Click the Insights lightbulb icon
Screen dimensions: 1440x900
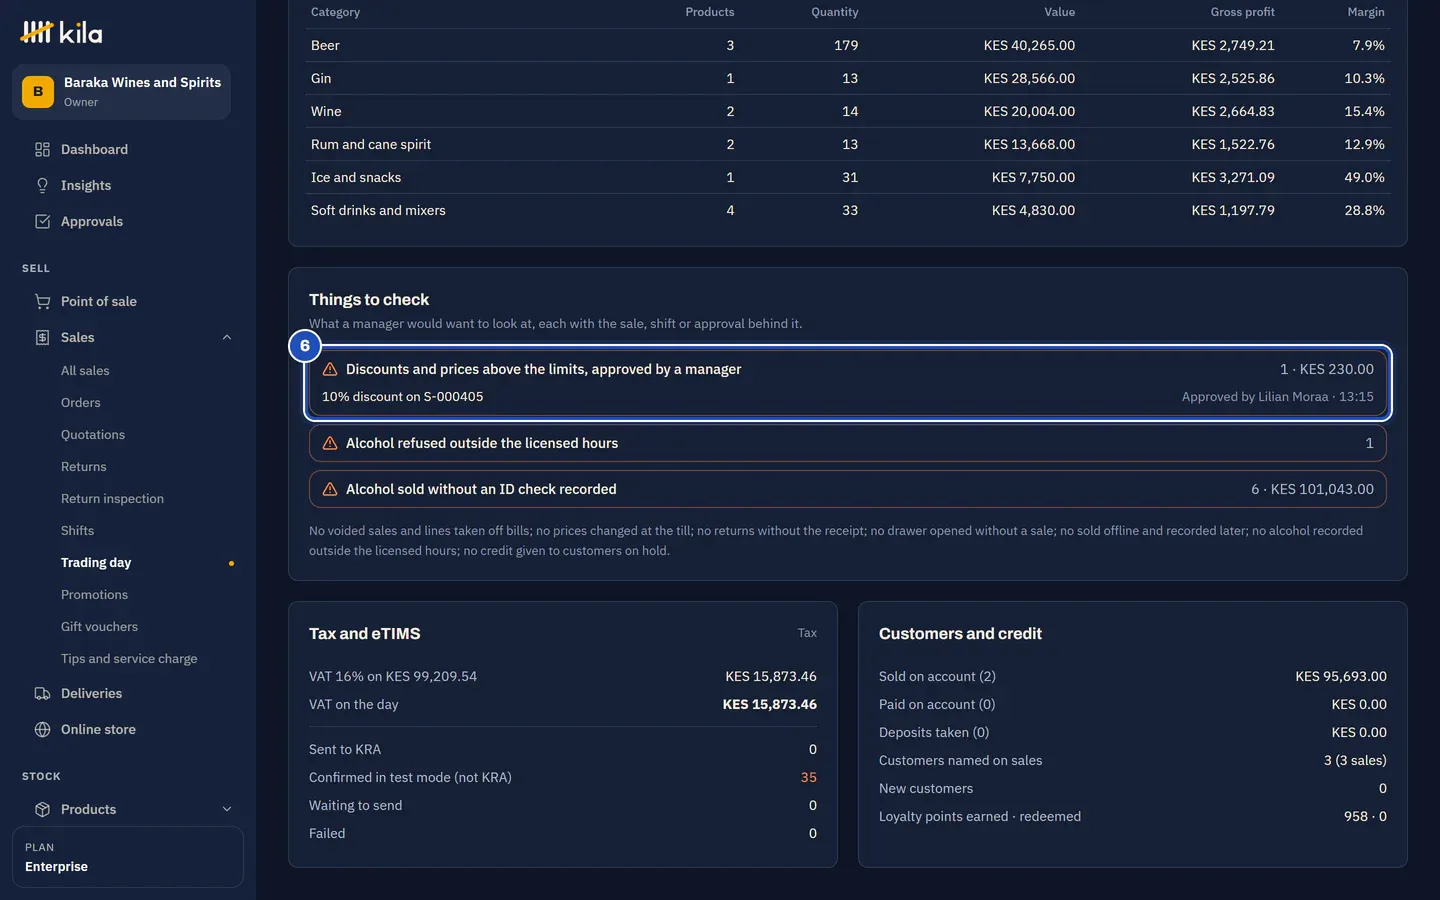coord(42,186)
